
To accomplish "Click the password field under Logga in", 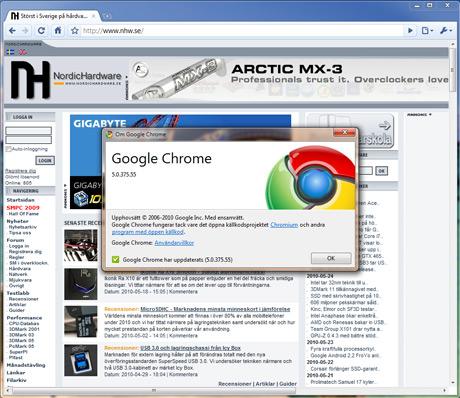I will pos(29,140).
